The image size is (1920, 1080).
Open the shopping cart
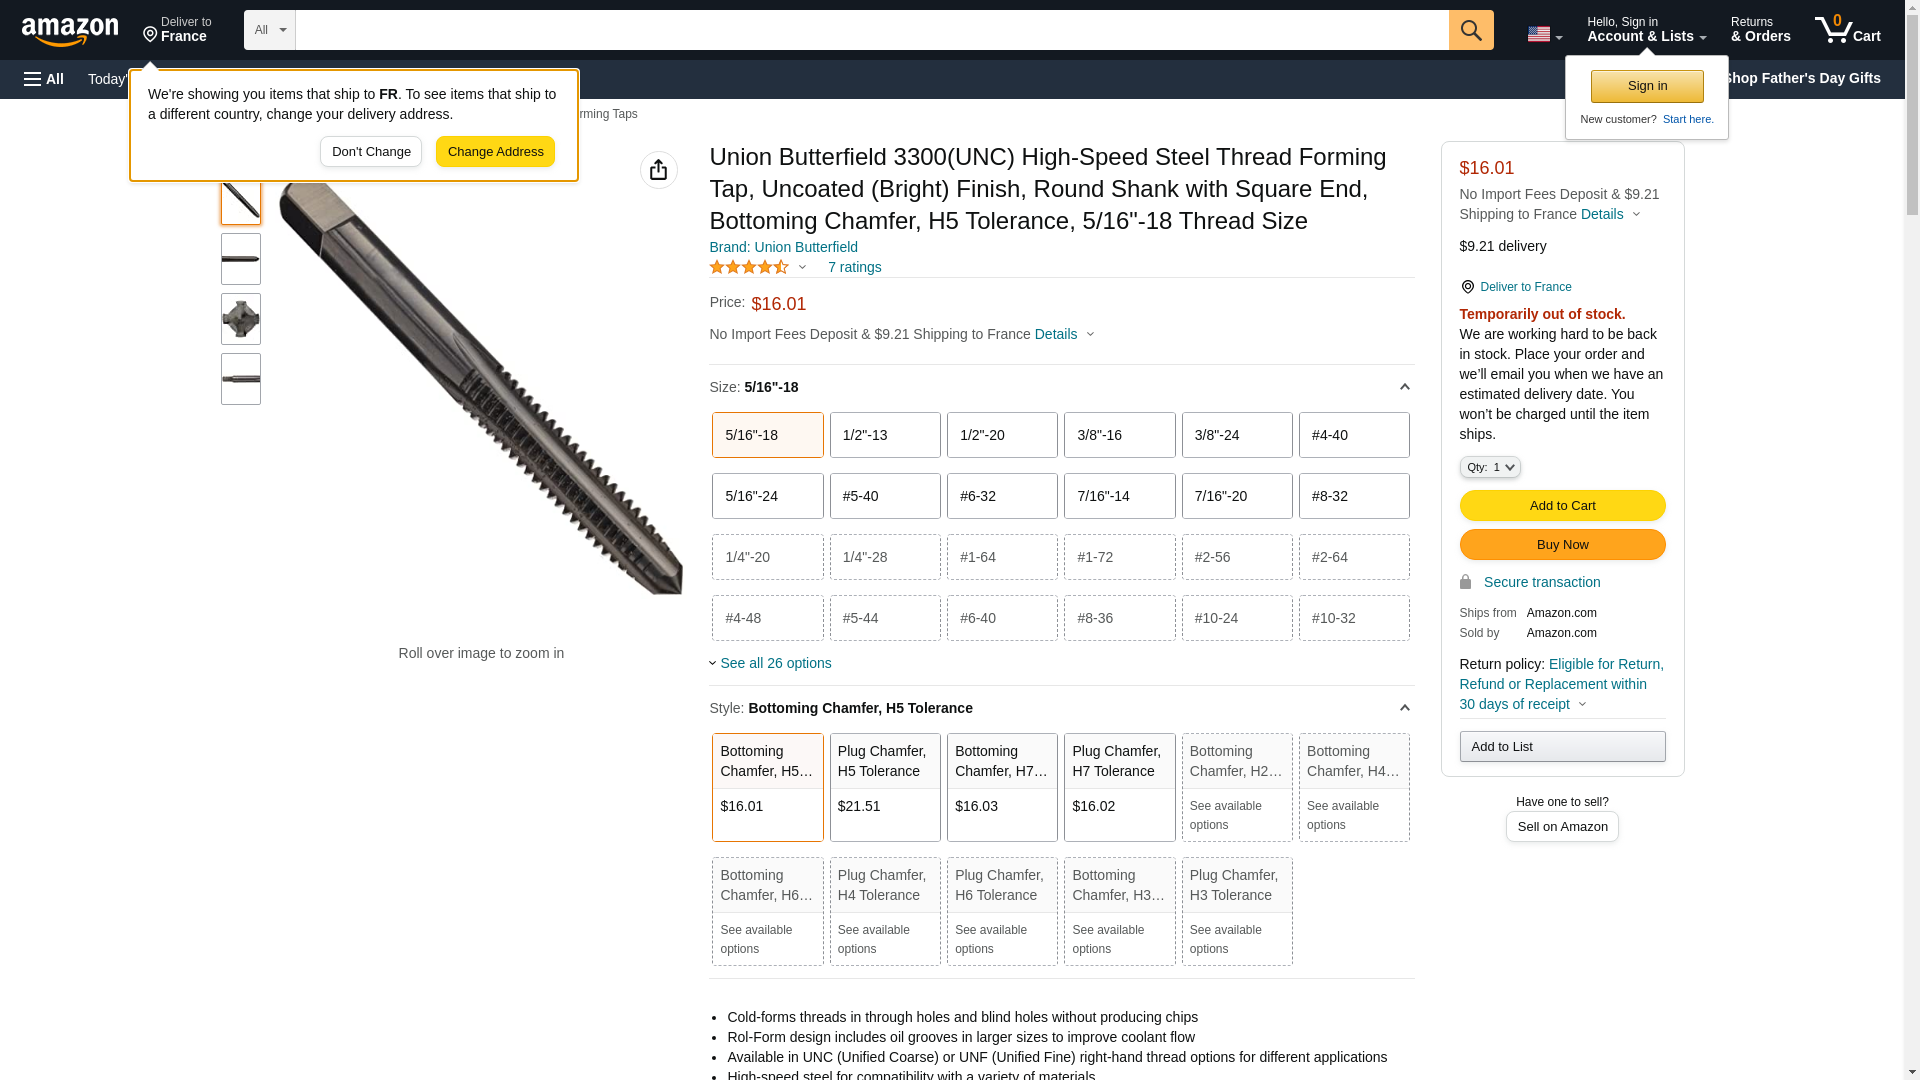click(x=1847, y=30)
